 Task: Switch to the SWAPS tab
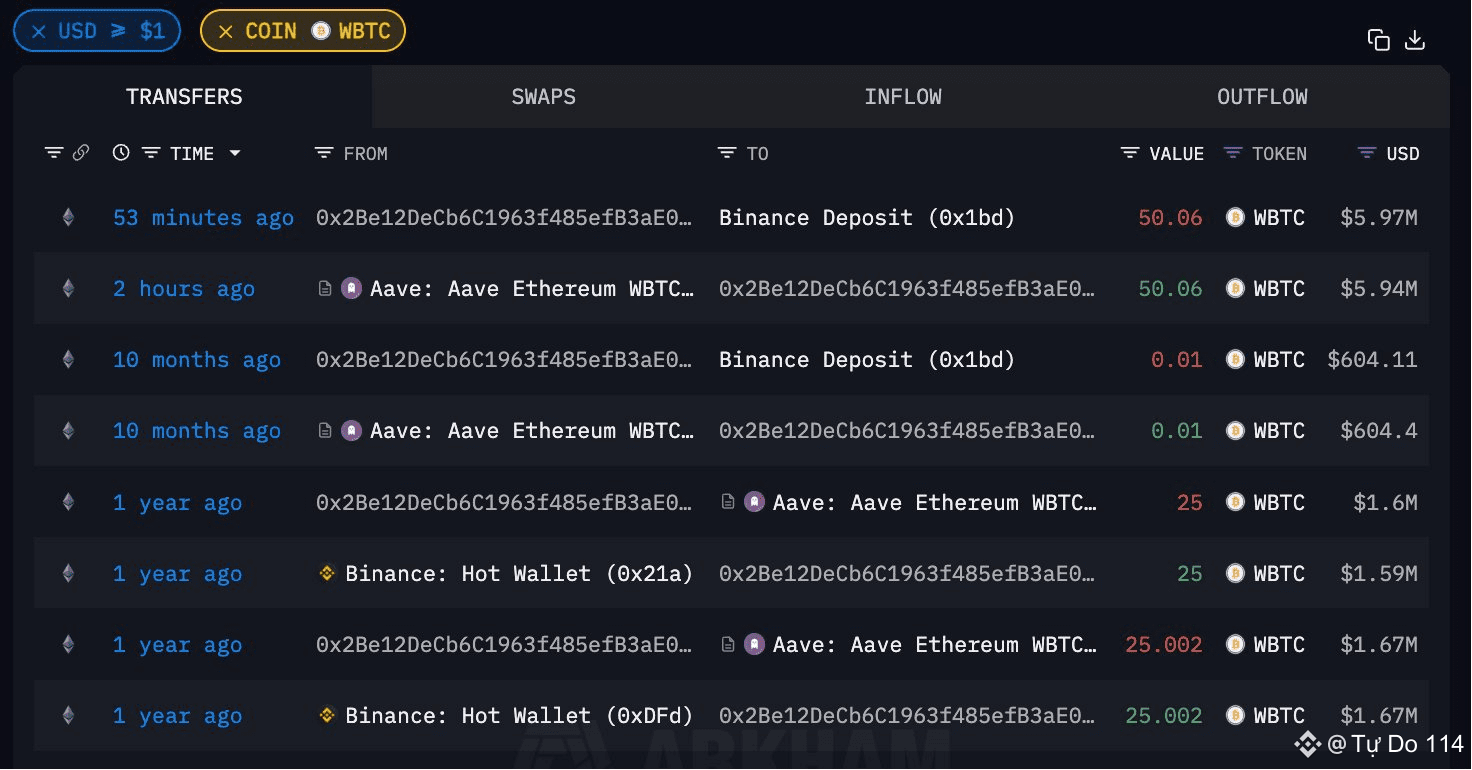543,97
